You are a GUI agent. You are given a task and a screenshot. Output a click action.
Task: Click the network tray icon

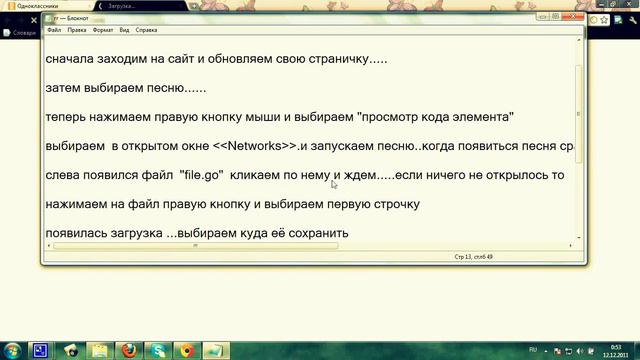pos(569,351)
